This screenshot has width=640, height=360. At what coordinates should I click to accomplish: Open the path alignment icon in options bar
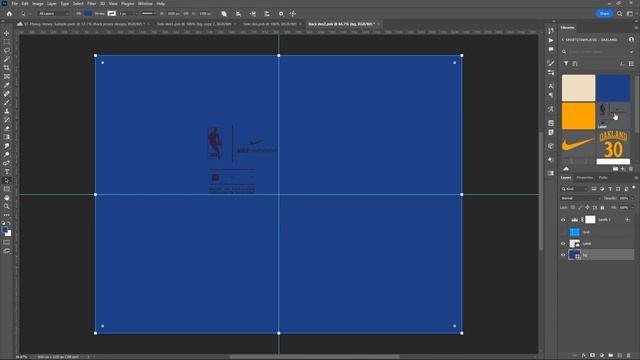click(x=238, y=13)
